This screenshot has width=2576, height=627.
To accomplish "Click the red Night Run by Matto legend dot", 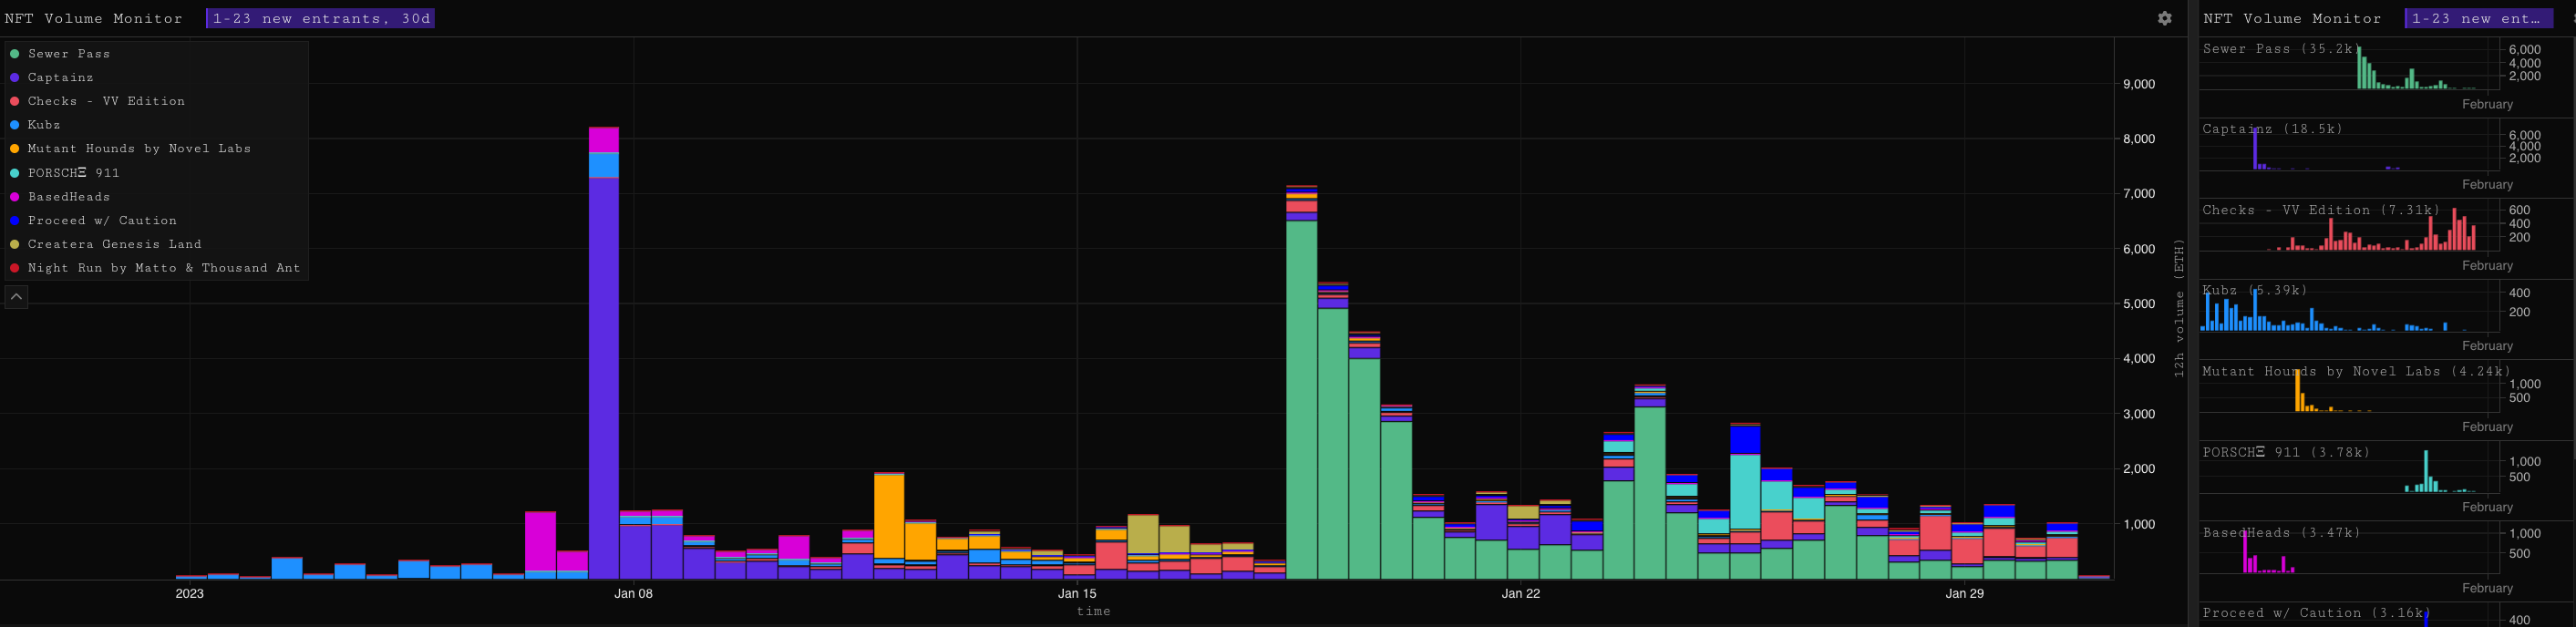I will (x=15, y=268).
